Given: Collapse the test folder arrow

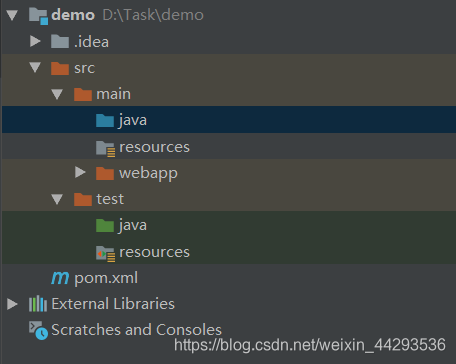Looking at the screenshot, I should tap(57, 199).
